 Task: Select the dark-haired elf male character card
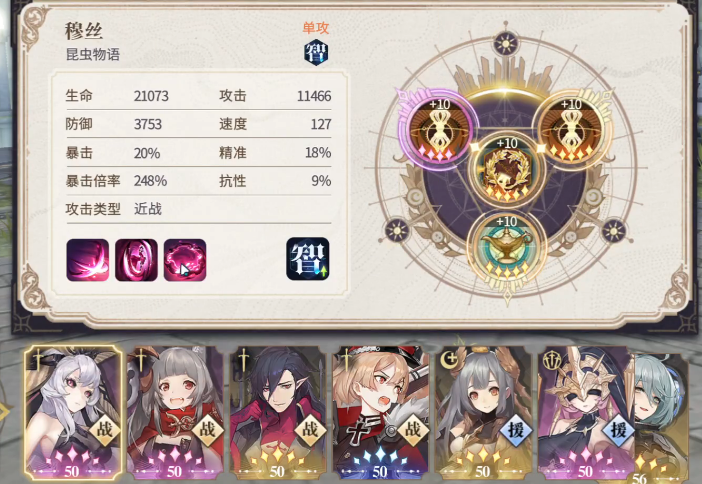(278, 413)
